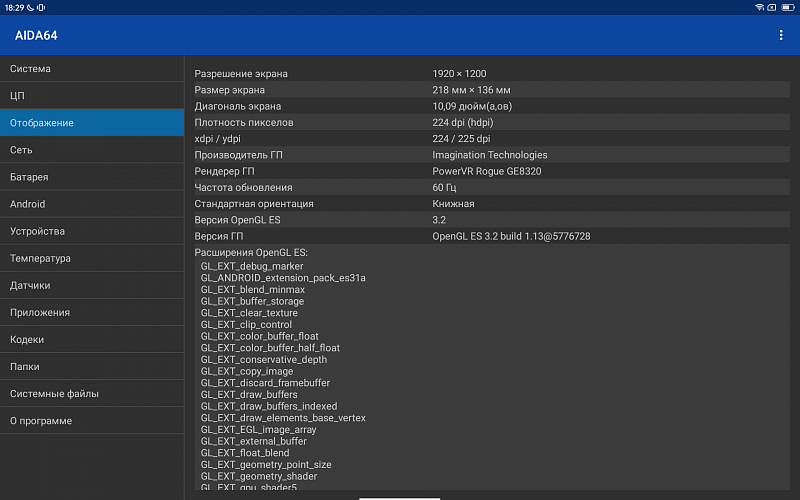Open the О программе page
Image resolution: width=800 pixels, height=500 pixels.
[x=92, y=420]
